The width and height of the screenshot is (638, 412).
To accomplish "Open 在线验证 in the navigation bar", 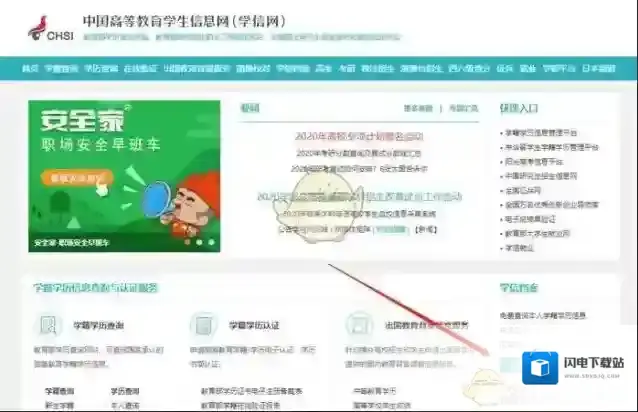I will point(140,69).
